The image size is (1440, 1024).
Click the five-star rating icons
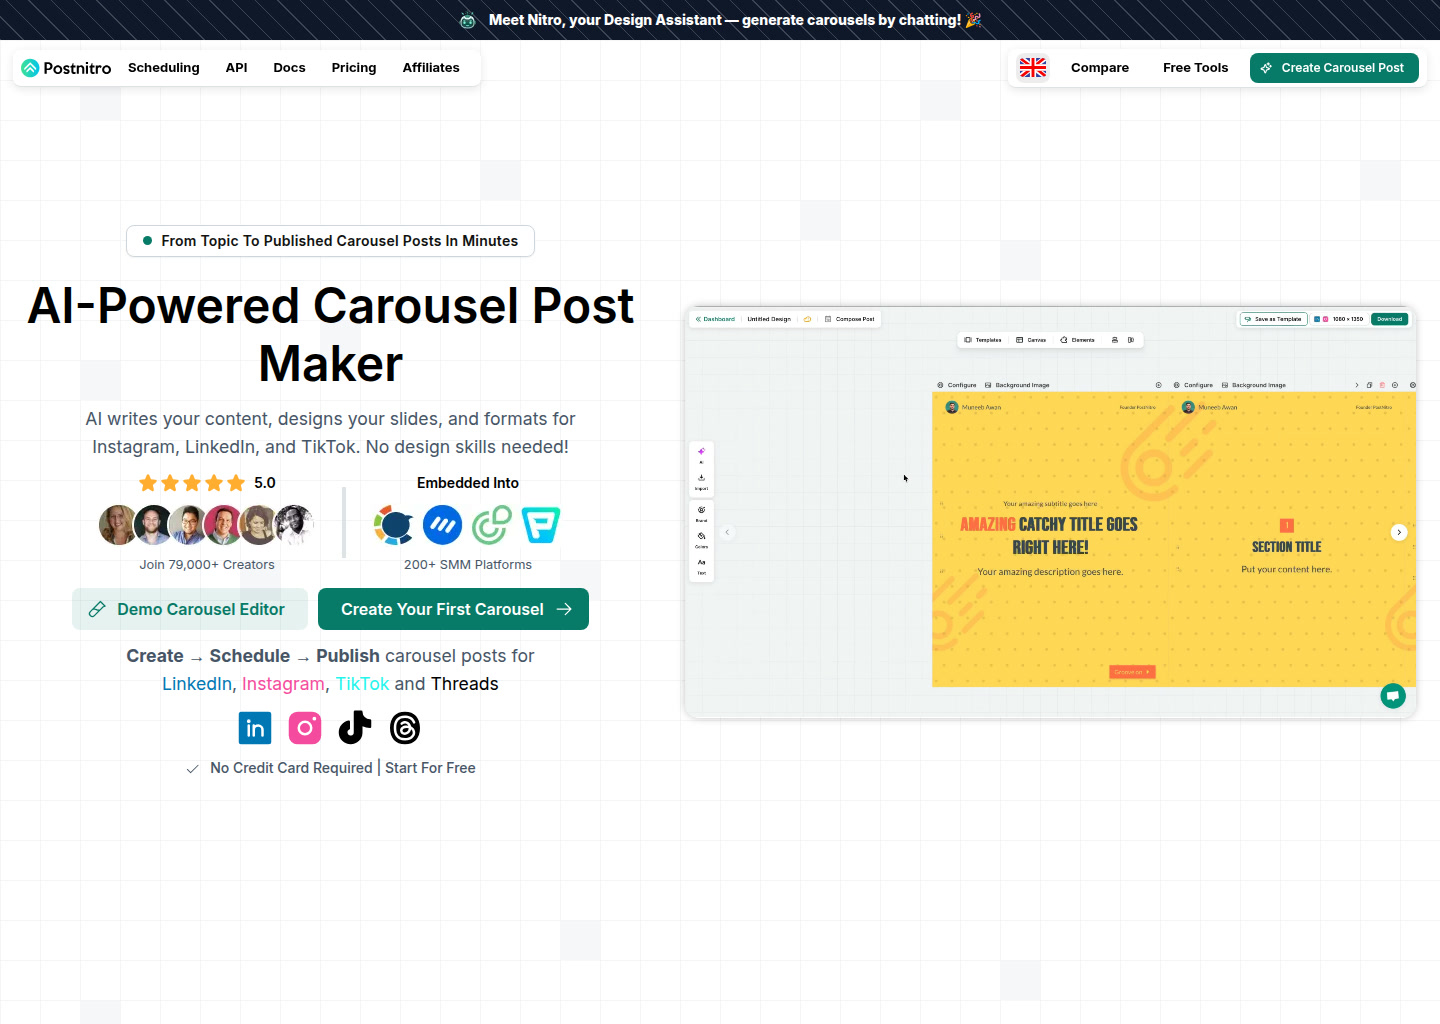point(192,483)
